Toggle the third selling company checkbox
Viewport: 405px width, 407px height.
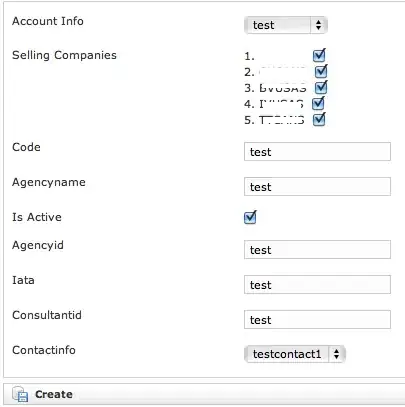pyautogui.click(x=321, y=87)
